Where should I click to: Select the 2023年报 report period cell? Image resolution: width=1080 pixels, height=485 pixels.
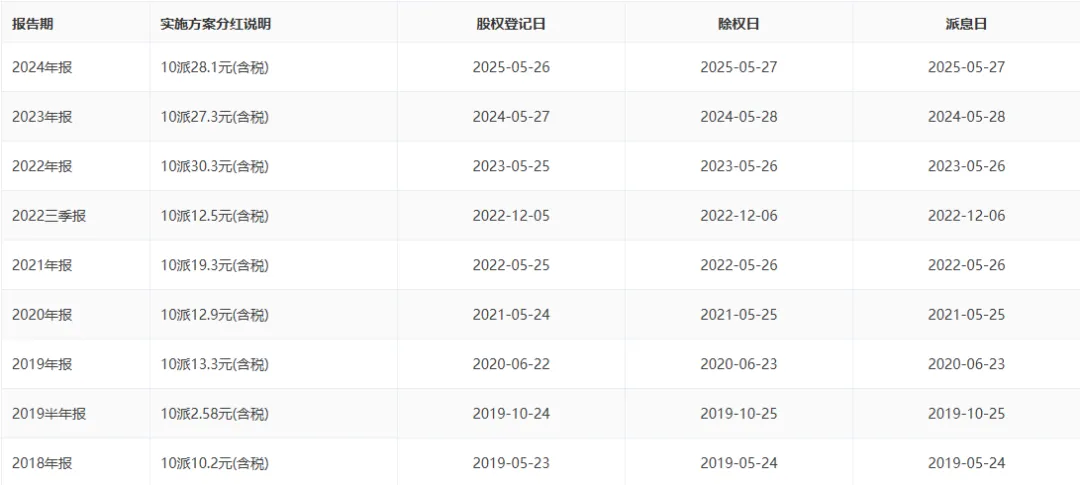coord(42,116)
